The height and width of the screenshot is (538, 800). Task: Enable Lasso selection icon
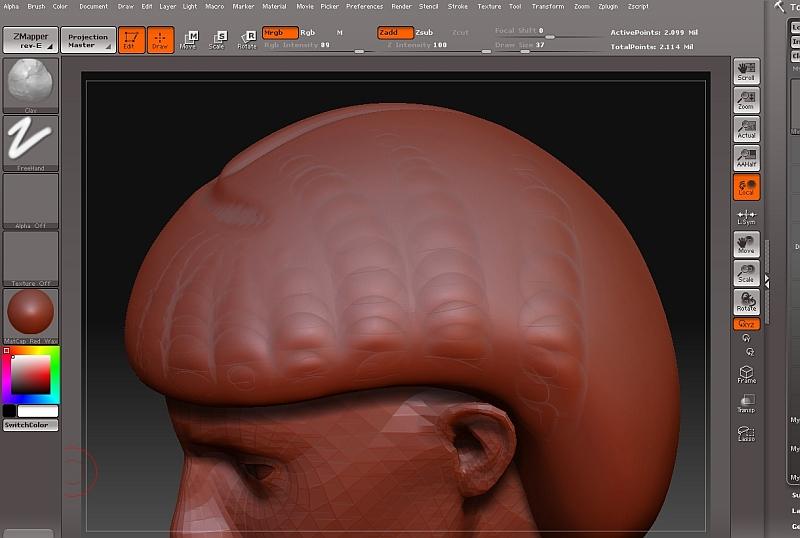coord(746,433)
